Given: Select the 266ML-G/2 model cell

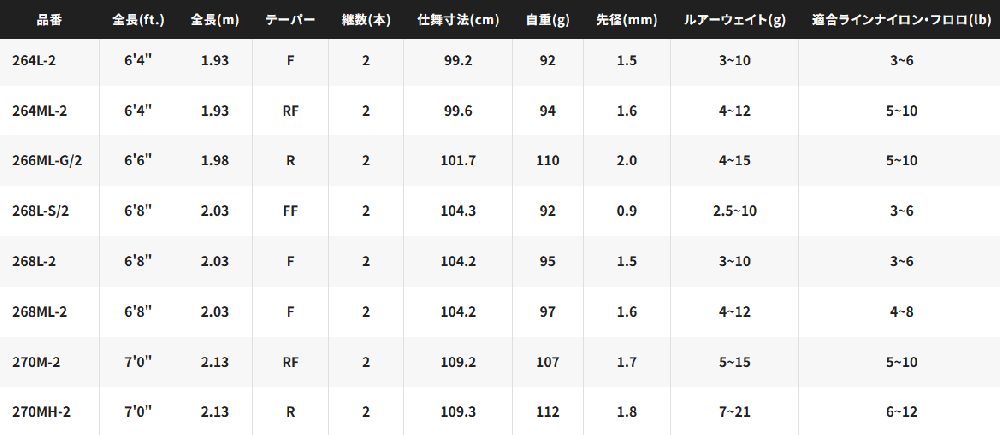Looking at the screenshot, I should pyautogui.click(x=47, y=161).
